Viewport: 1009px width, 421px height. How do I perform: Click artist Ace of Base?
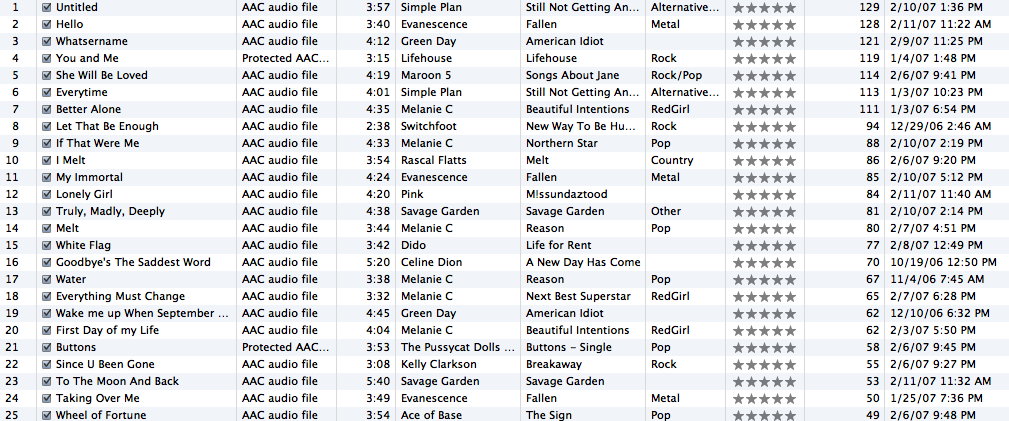tap(431, 415)
